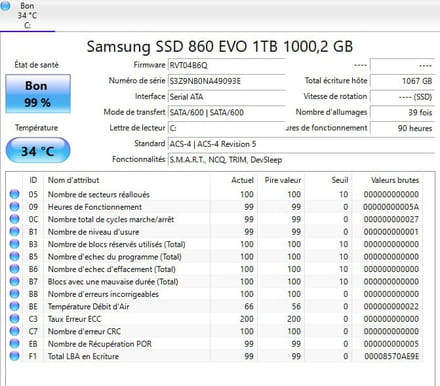Click the Total écriture hôte value 1067 GB
Screen dimensions: 440x386
pos(402,81)
